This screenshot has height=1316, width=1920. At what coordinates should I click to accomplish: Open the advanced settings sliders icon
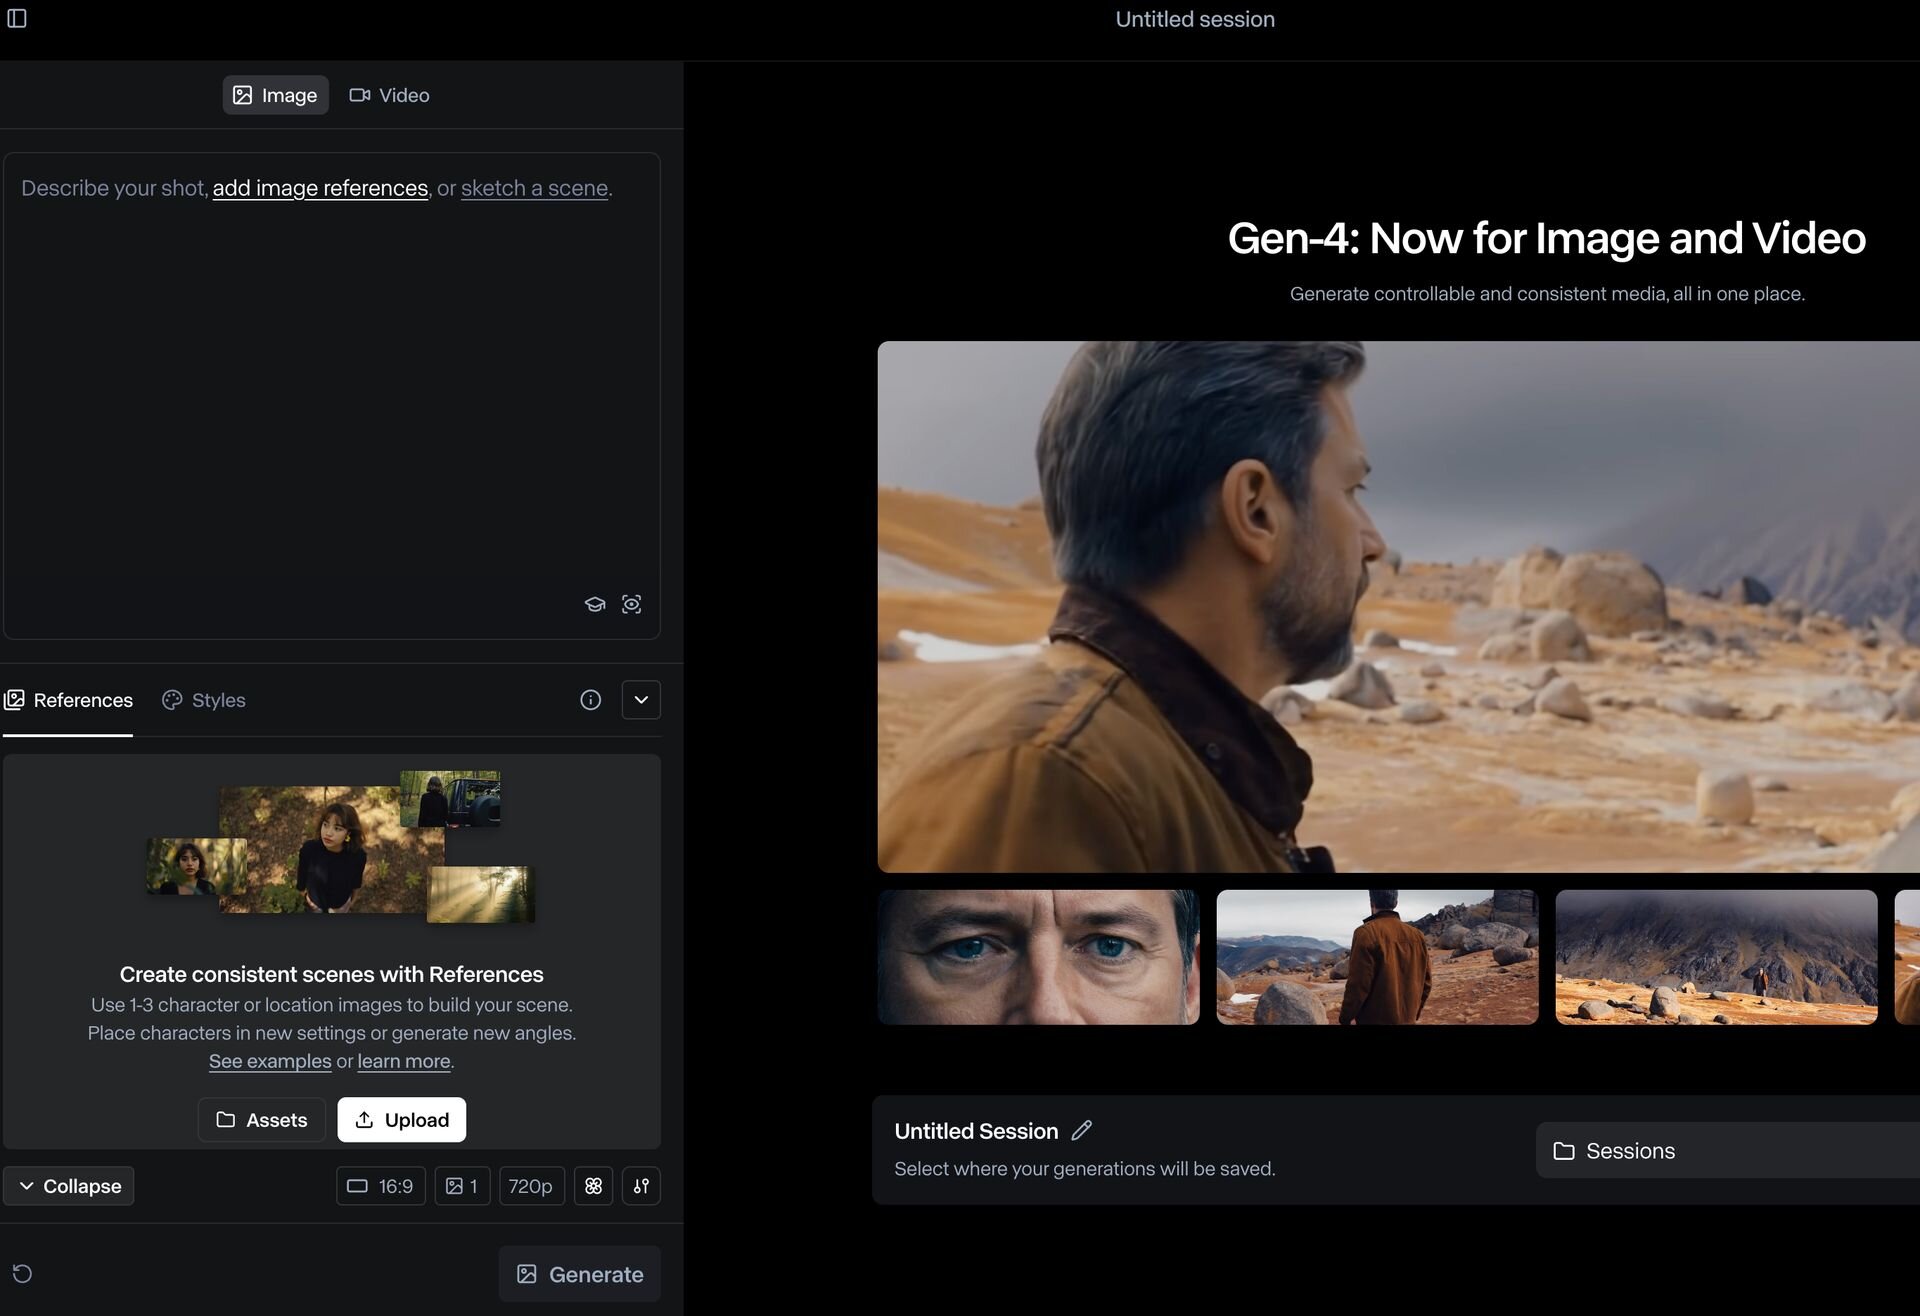[x=641, y=1185]
